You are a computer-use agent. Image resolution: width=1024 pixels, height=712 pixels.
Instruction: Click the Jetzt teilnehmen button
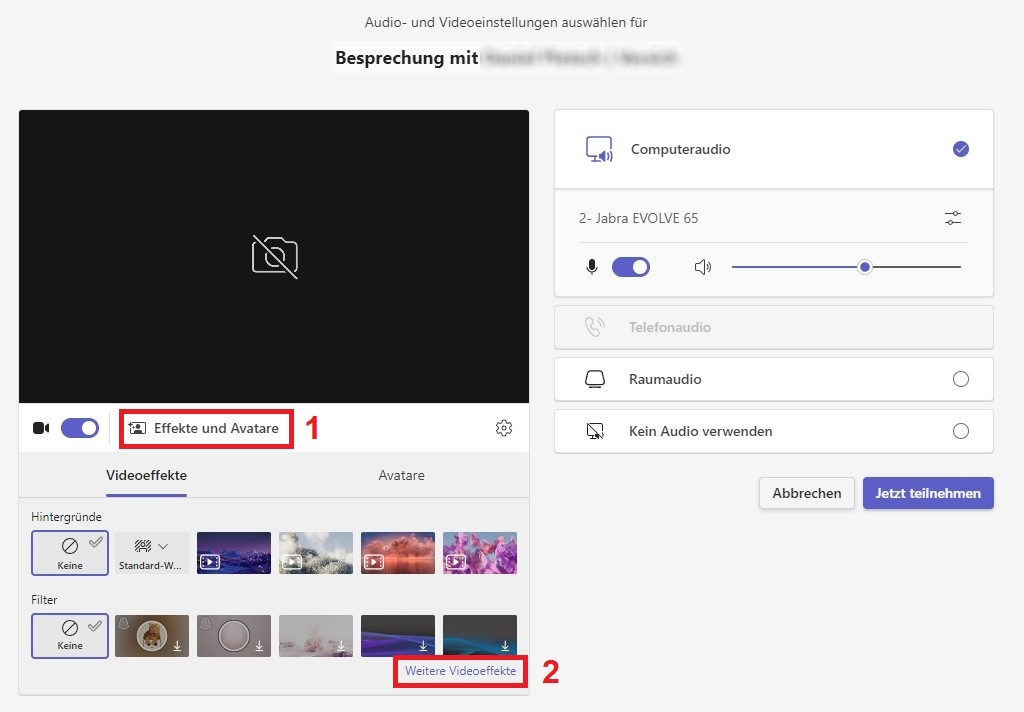click(928, 493)
